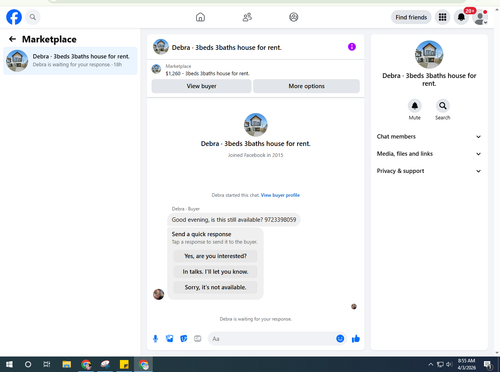
Task: Click the Facebook search magnifier icon
Action: [x=33, y=17]
